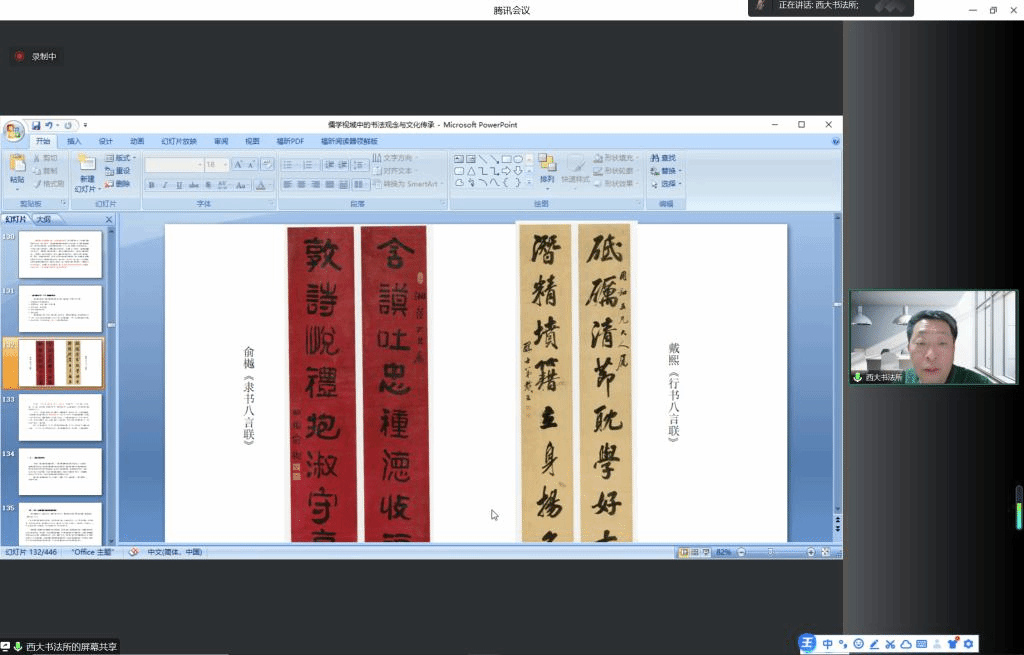This screenshot has width=1024, height=655.
Task: Click the 西大书法所的屏幕共享 label
Action: (72, 647)
